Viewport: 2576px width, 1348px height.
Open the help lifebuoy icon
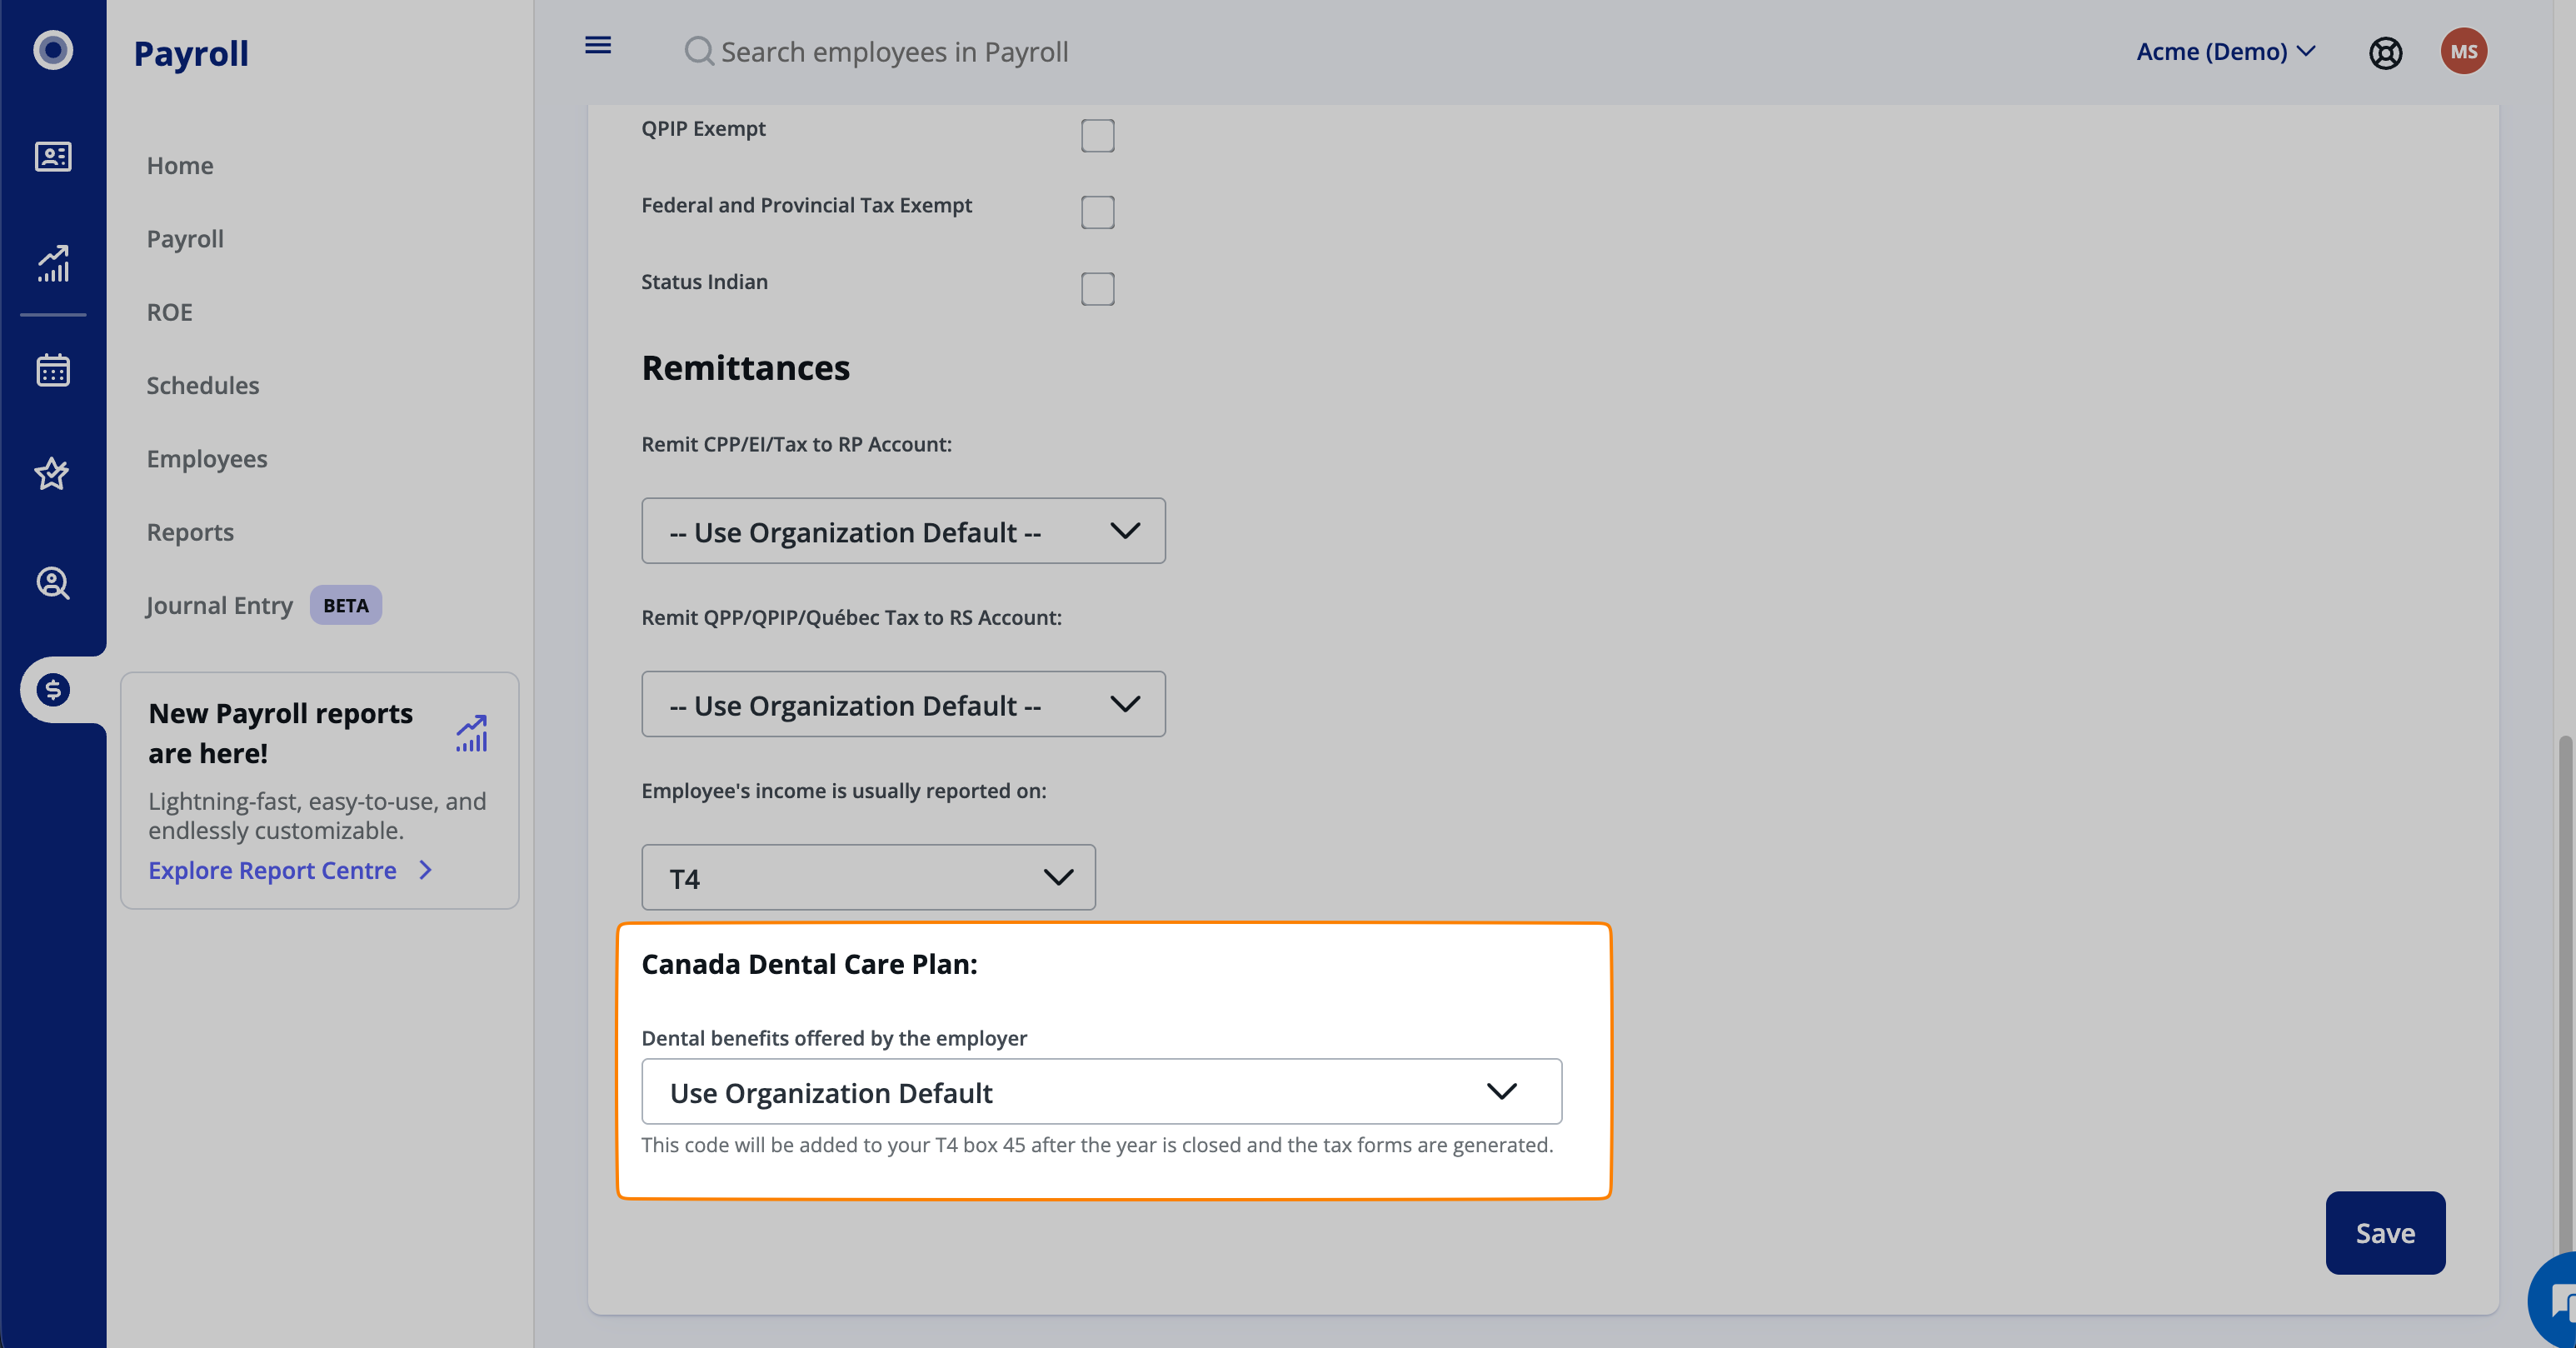(x=2385, y=52)
